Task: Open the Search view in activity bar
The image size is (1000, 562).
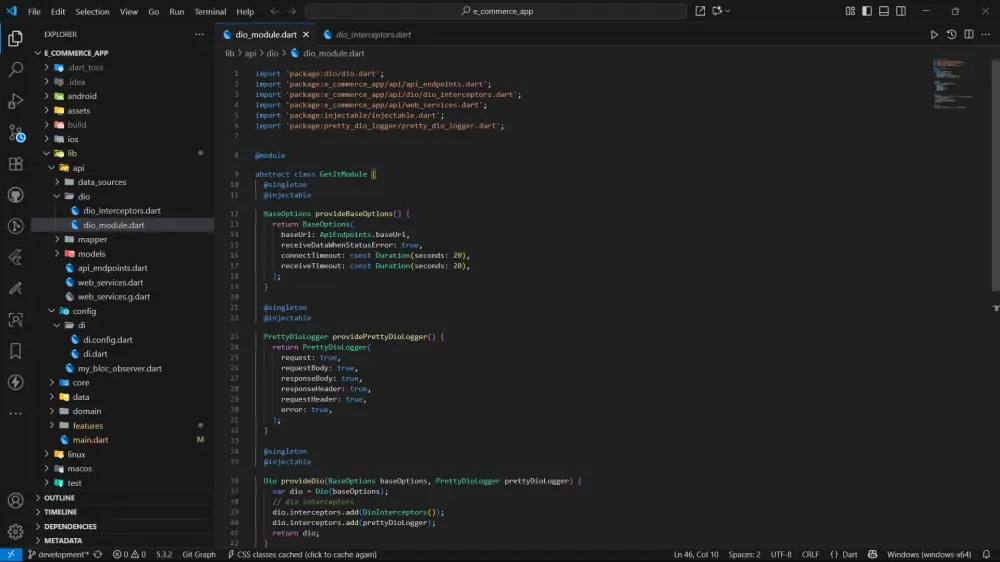Action: (x=15, y=70)
